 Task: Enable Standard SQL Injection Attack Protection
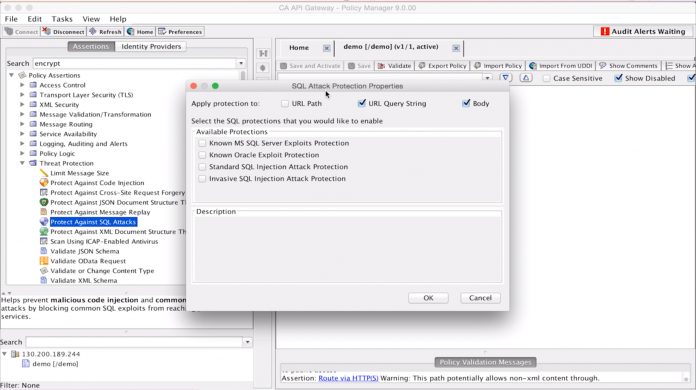click(202, 167)
